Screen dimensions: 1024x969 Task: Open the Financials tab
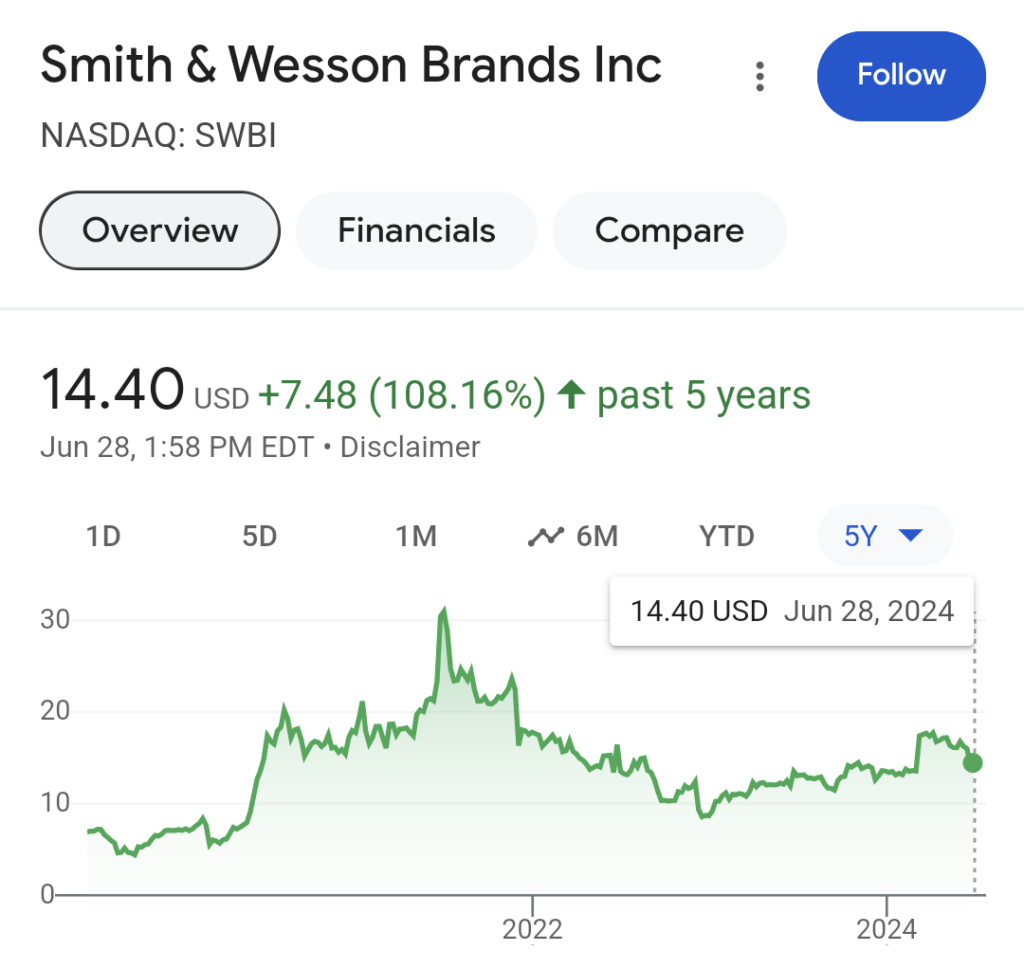coord(416,230)
